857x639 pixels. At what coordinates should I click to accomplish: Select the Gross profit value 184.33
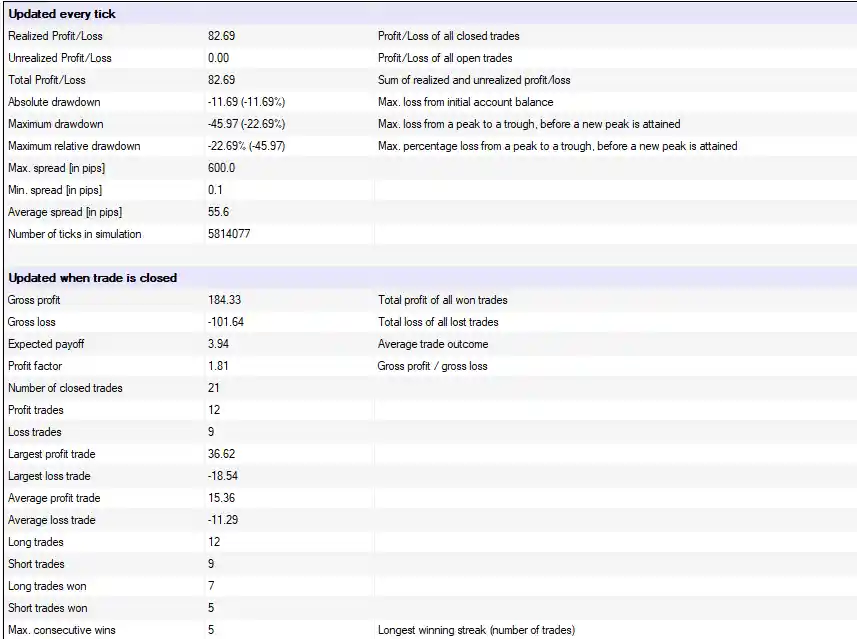(x=225, y=300)
